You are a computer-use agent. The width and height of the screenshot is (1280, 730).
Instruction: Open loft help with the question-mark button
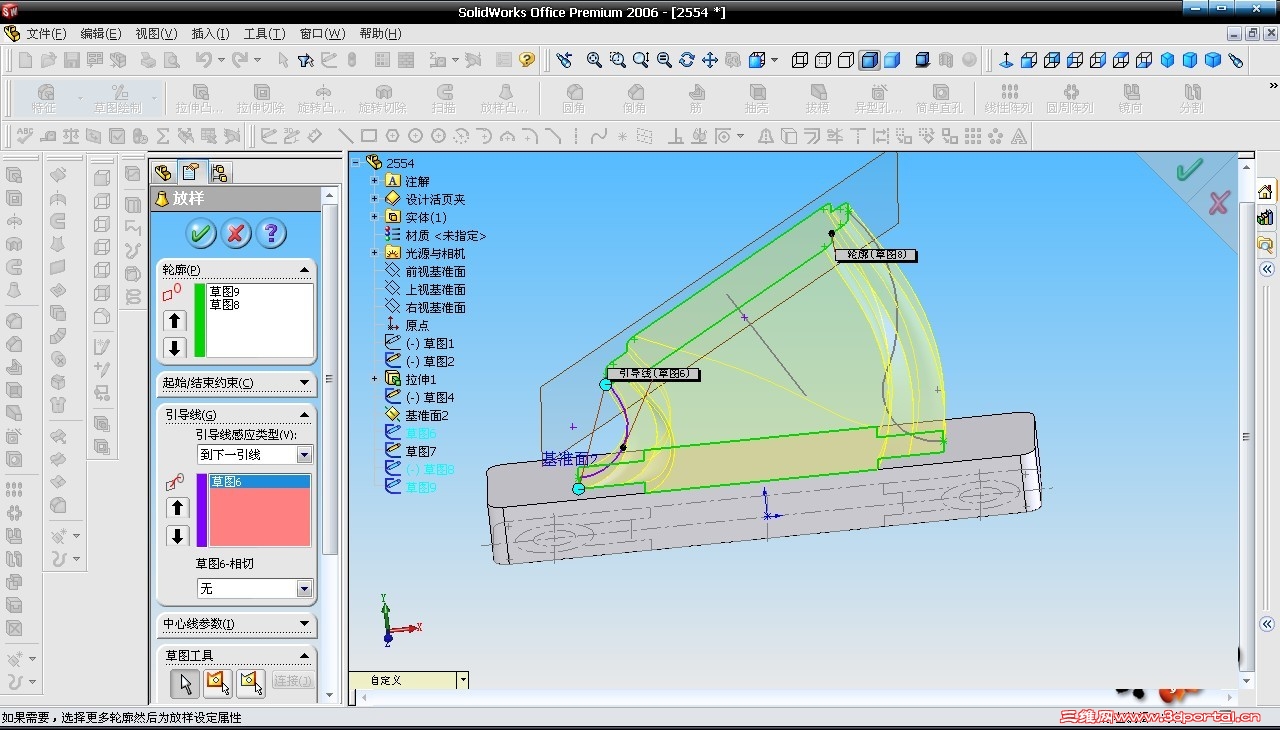coord(271,234)
